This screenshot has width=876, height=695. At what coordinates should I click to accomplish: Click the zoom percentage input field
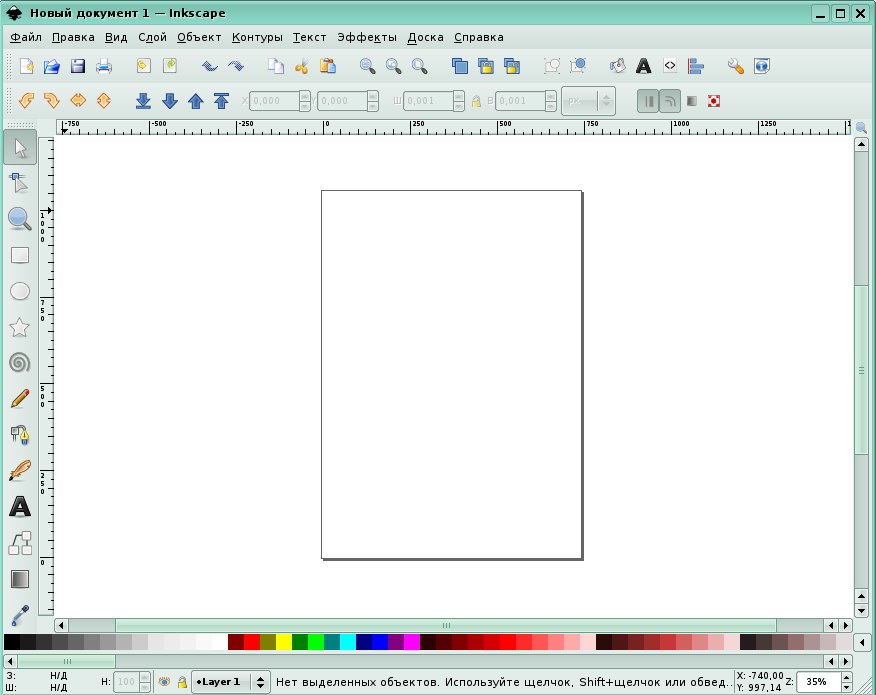coord(817,682)
